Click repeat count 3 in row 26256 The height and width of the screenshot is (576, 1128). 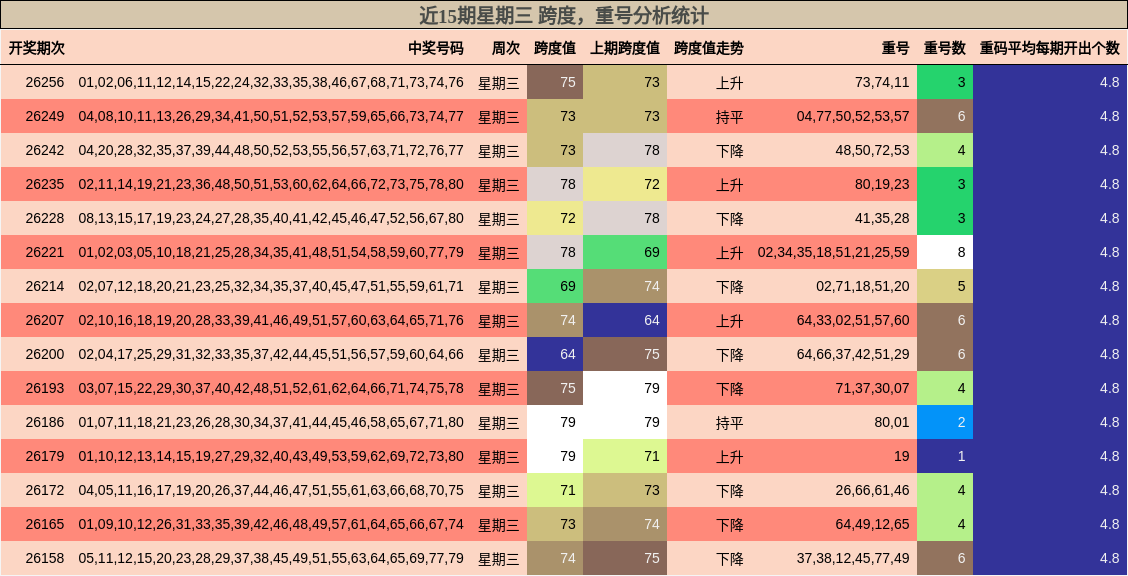pos(945,82)
